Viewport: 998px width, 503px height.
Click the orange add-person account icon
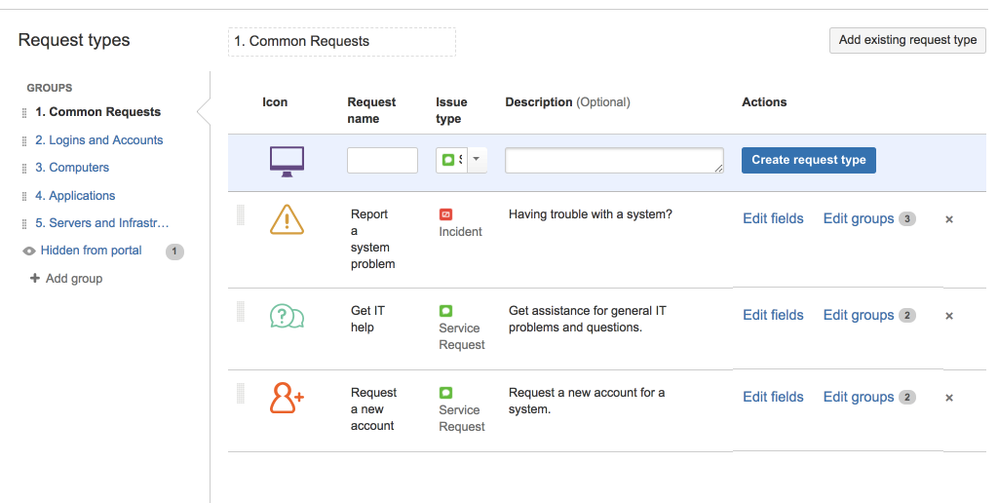point(287,398)
